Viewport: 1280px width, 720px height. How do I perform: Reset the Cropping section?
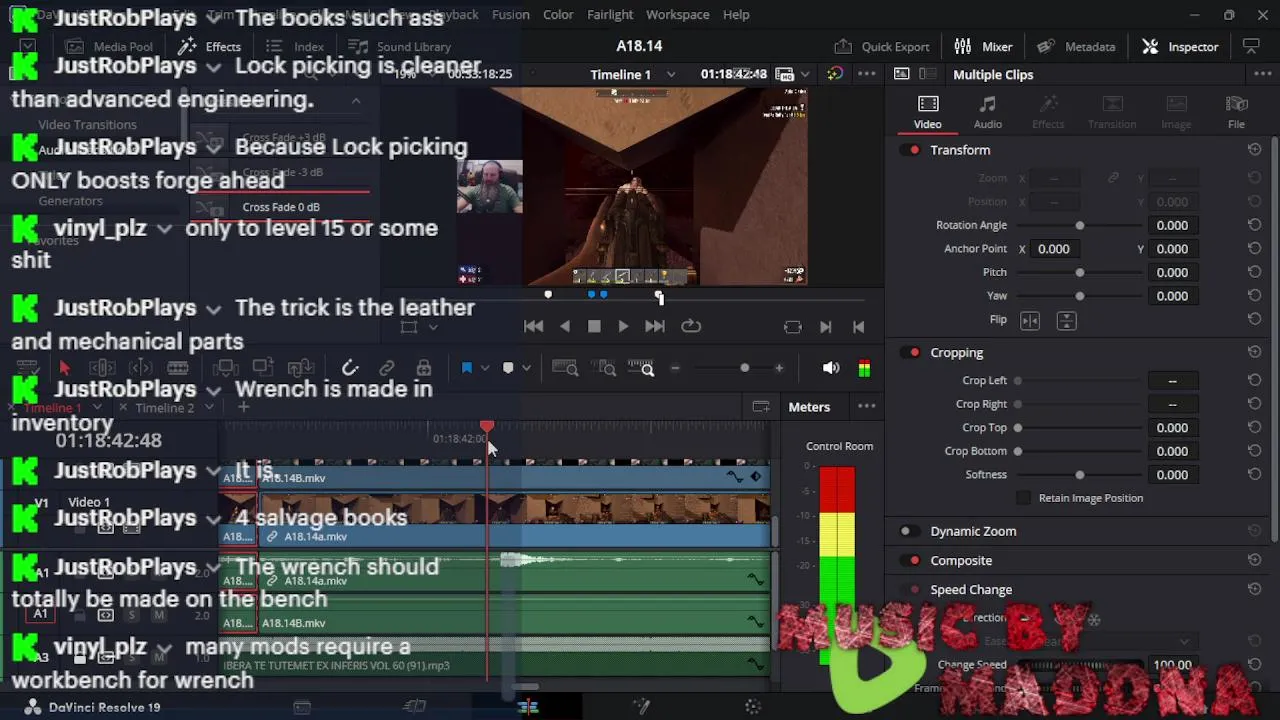(1254, 352)
